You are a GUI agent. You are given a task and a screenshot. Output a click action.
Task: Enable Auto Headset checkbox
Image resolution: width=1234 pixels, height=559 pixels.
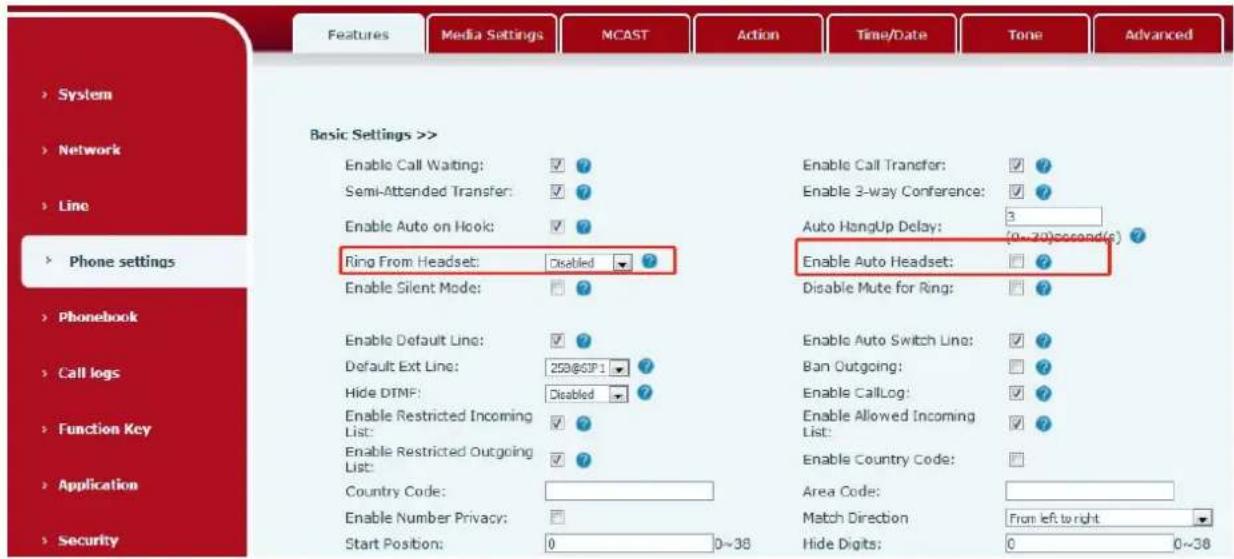pos(1018,262)
